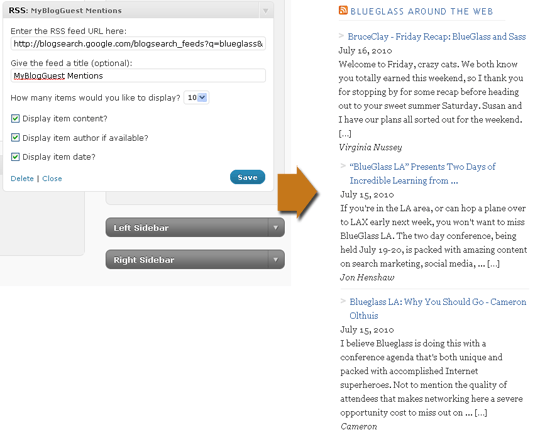Open Blueglass LA Why You Should Go link
The width and height of the screenshot is (540, 447).
438,309
